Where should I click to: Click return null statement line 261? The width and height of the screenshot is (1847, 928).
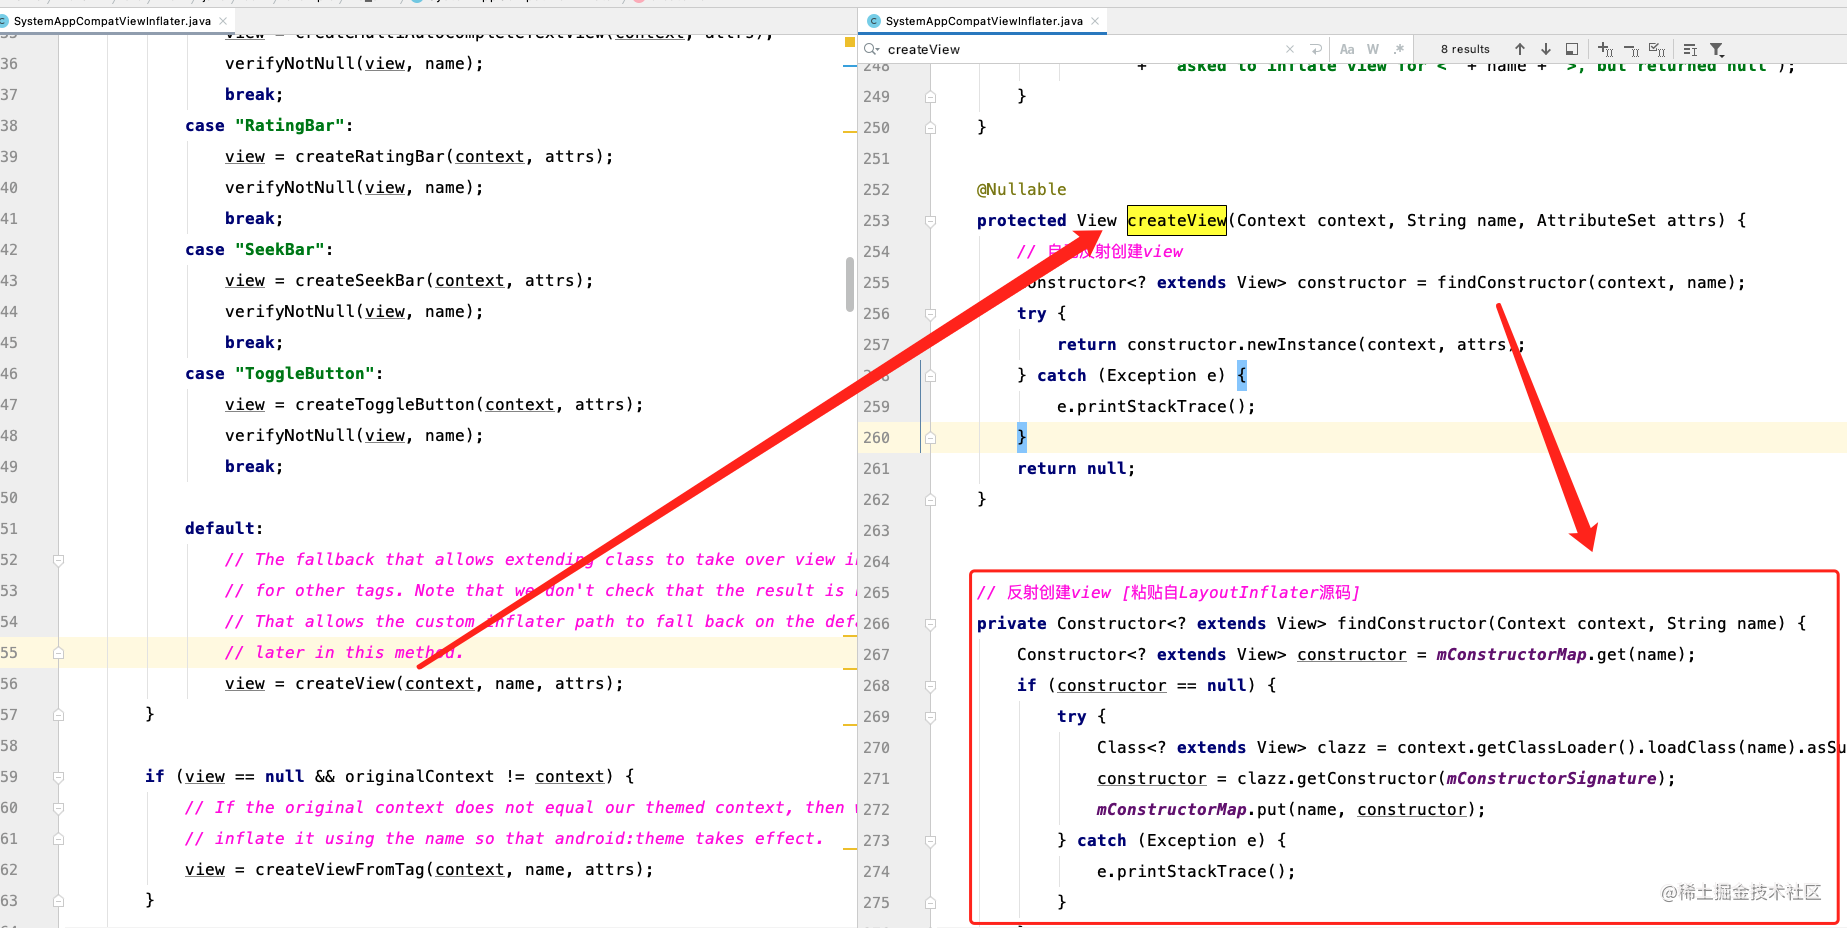1076,468
